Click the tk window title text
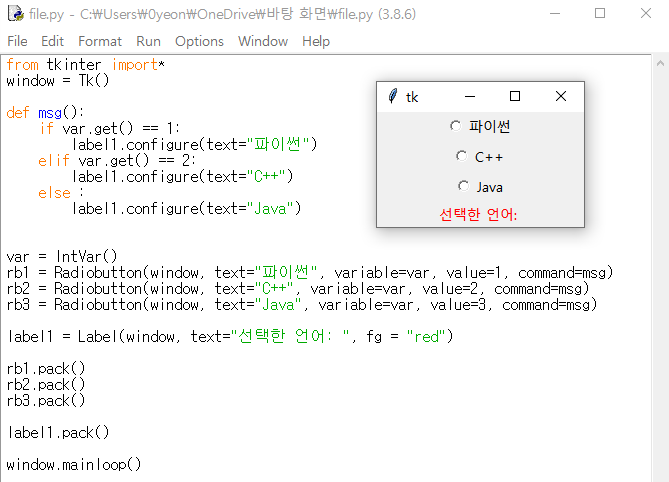 point(412,97)
